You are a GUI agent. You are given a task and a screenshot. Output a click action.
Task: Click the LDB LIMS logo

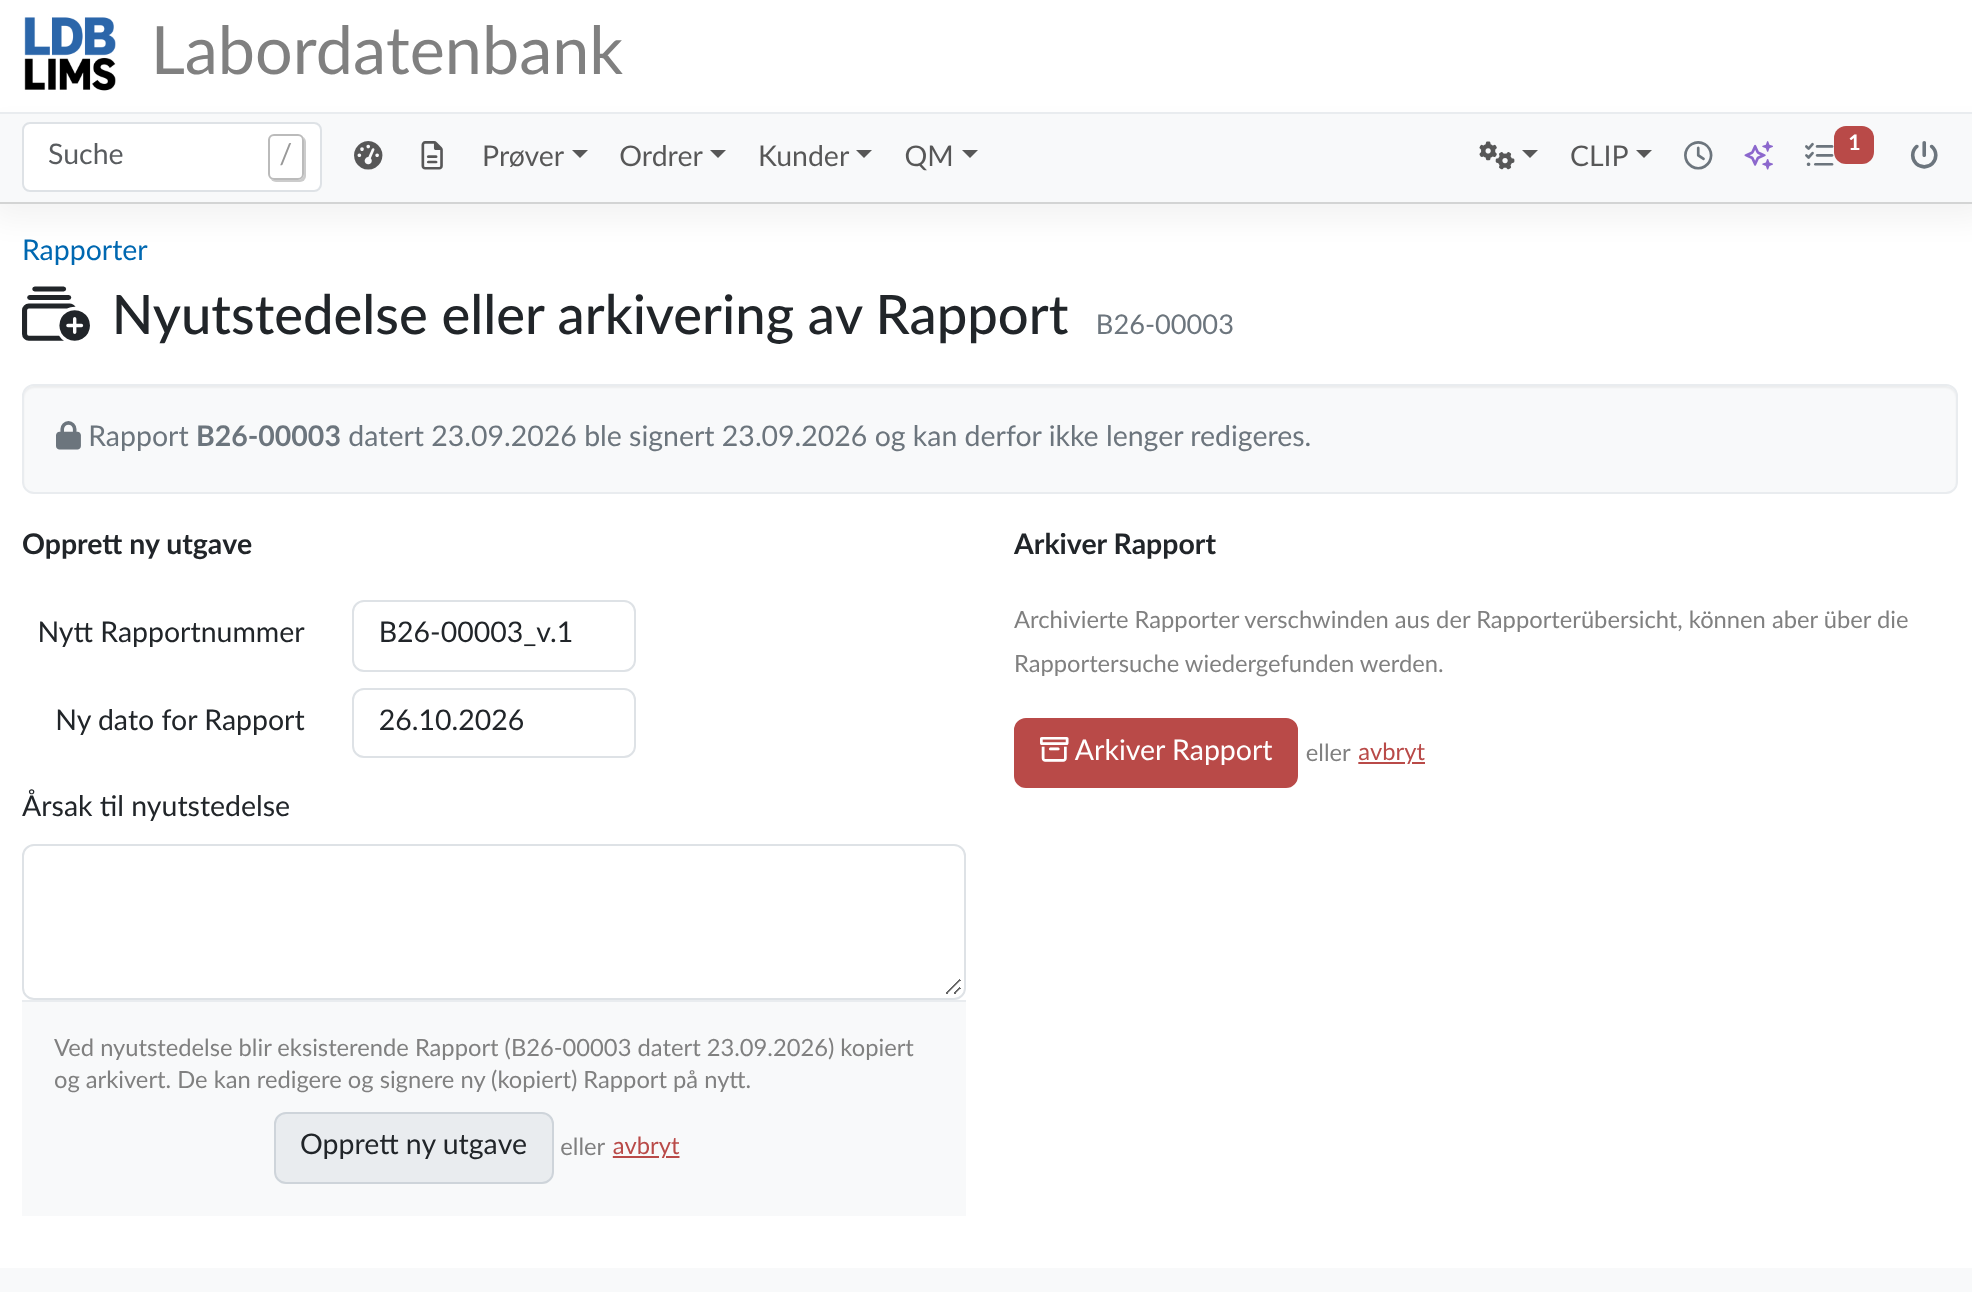(70, 54)
